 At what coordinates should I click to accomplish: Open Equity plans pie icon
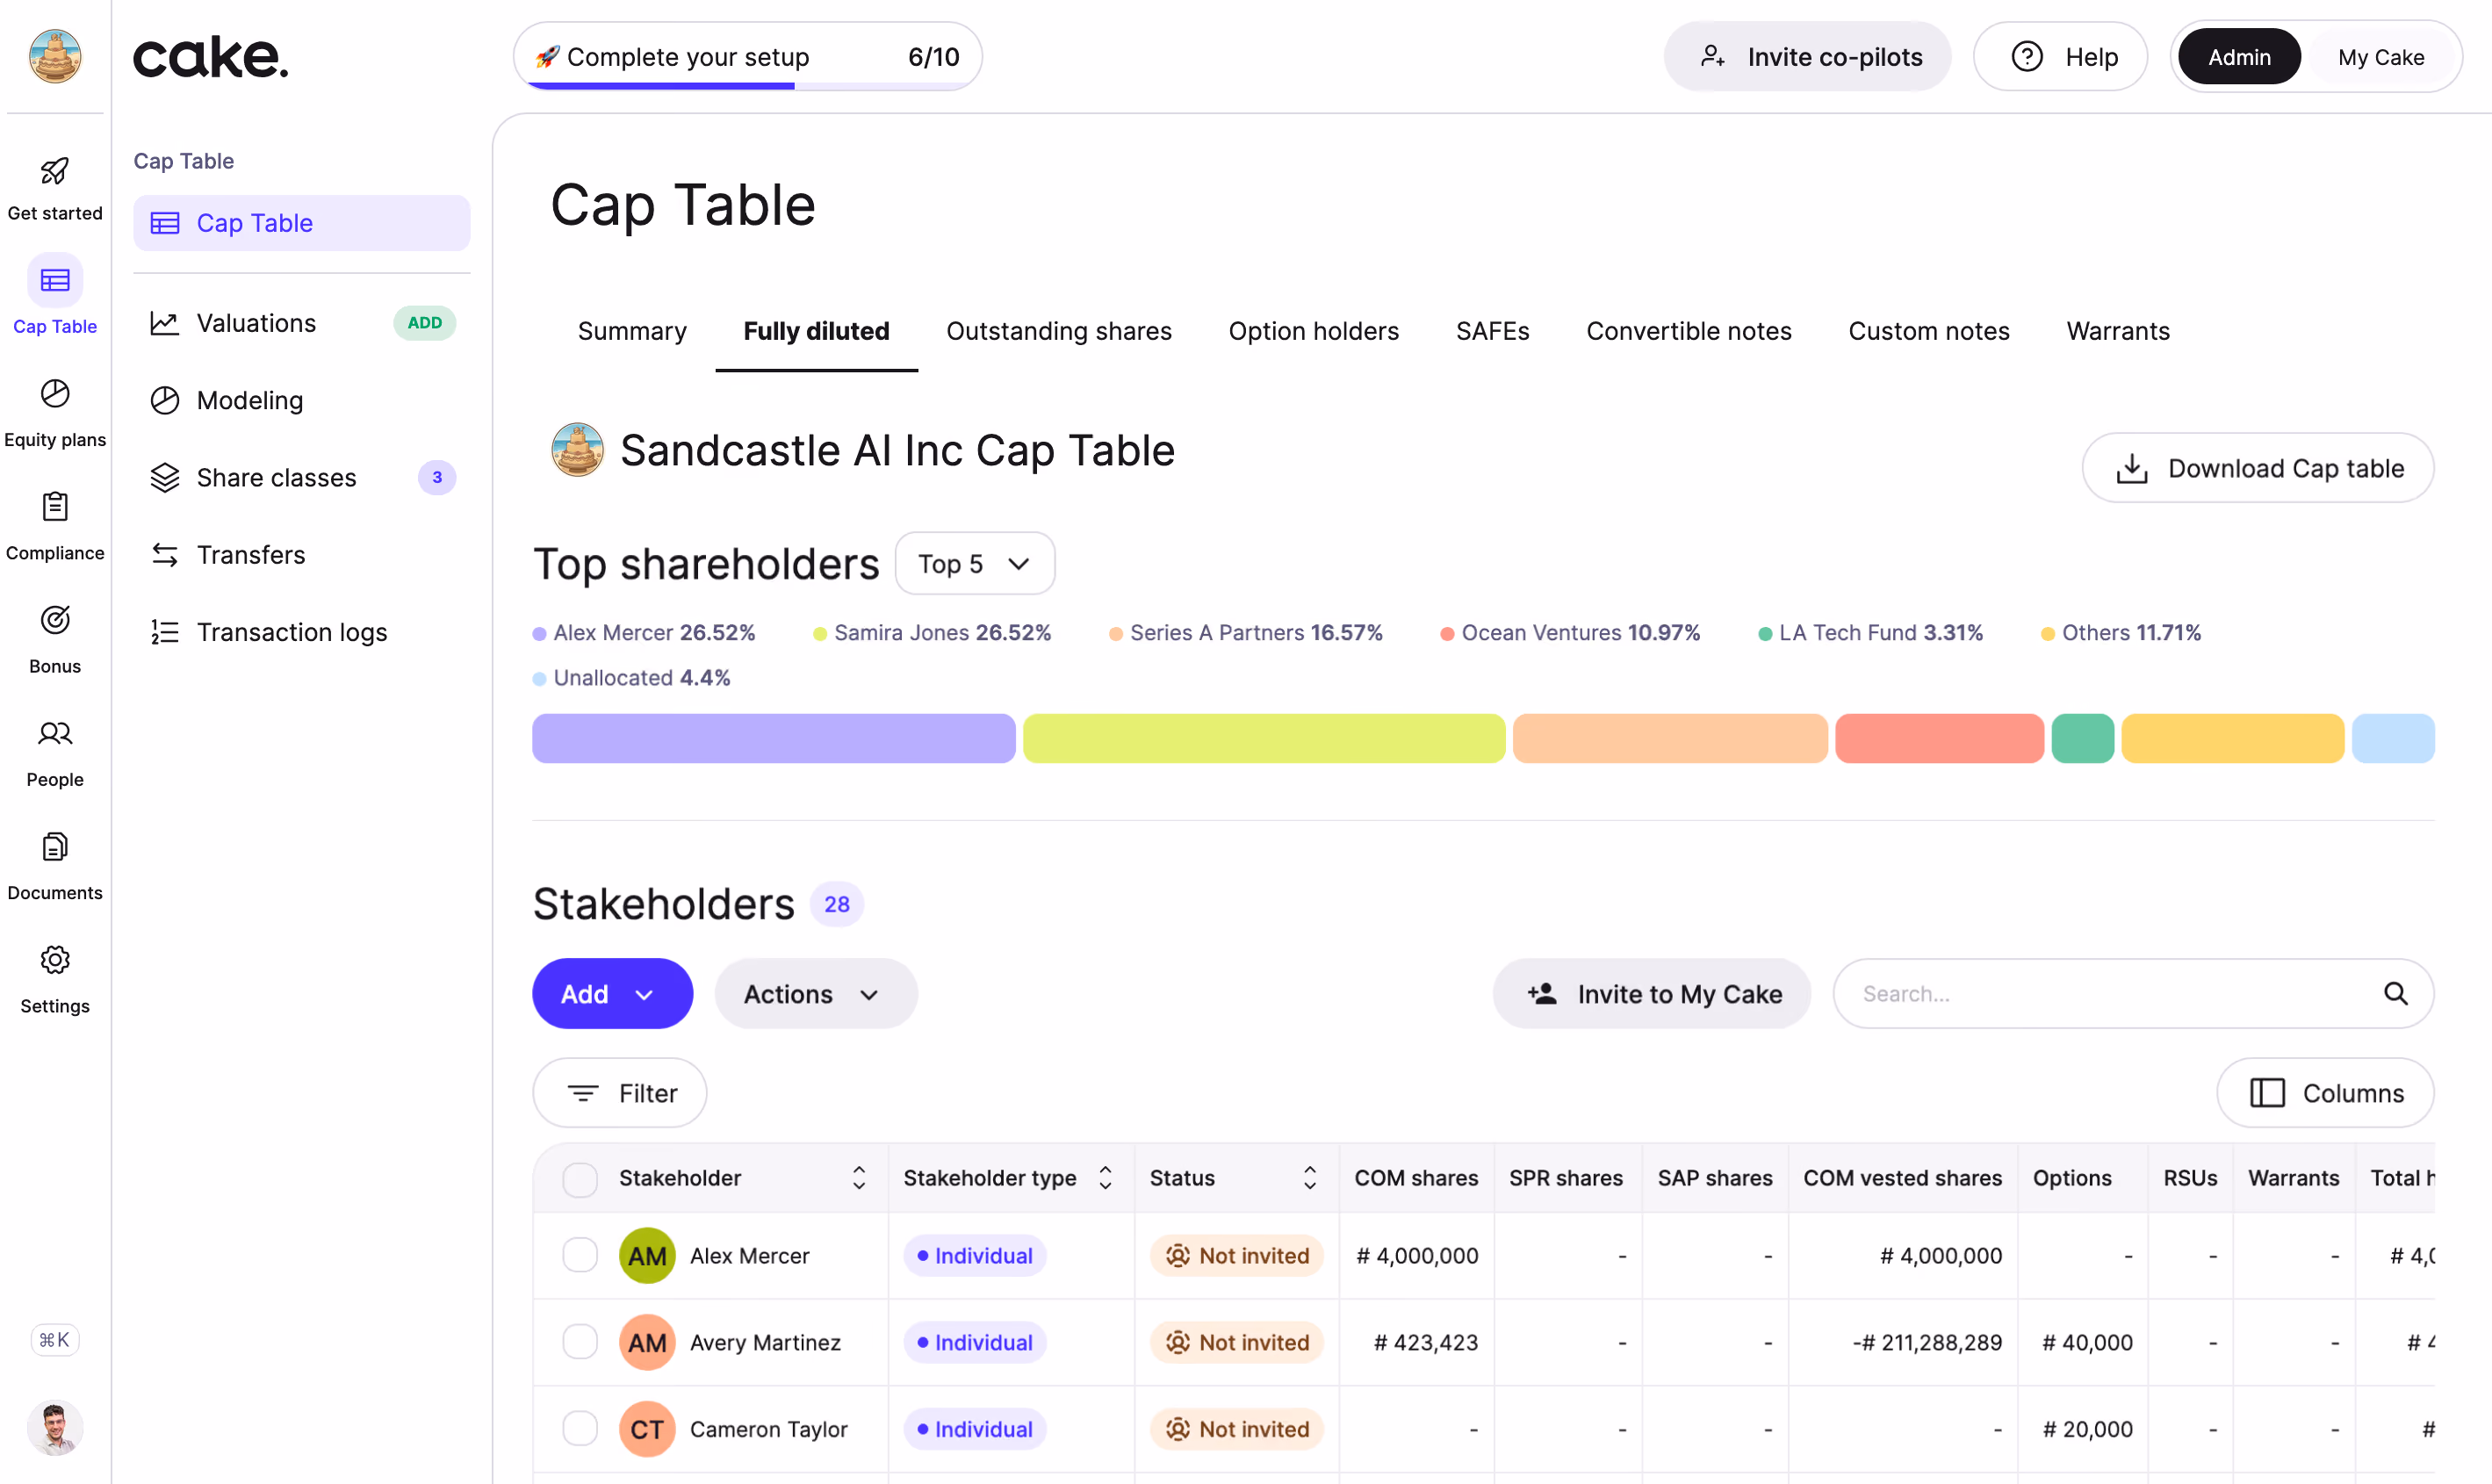(55, 394)
